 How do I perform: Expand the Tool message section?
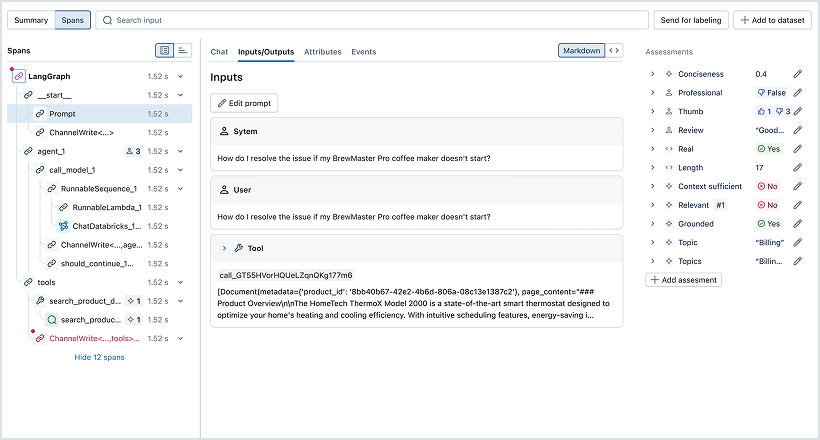point(224,248)
